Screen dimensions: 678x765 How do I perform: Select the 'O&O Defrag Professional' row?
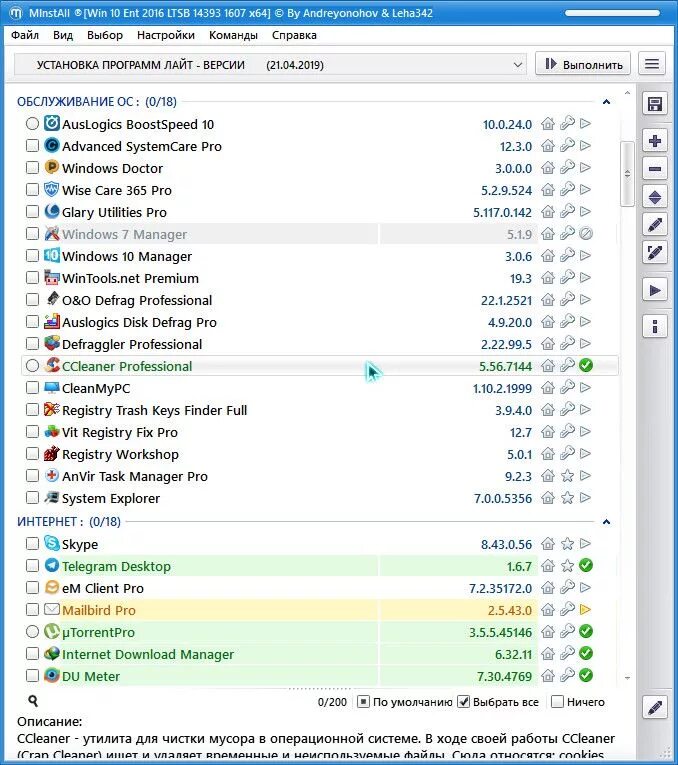pyautogui.click(x=319, y=300)
